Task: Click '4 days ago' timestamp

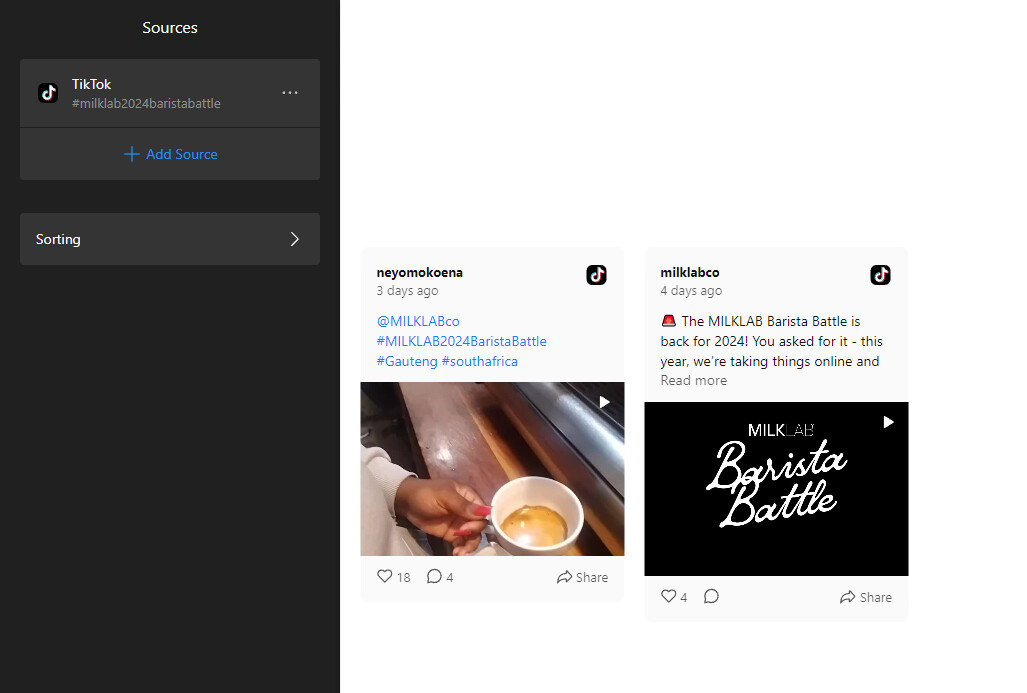Action: pyautogui.click(x=691, y=291)
